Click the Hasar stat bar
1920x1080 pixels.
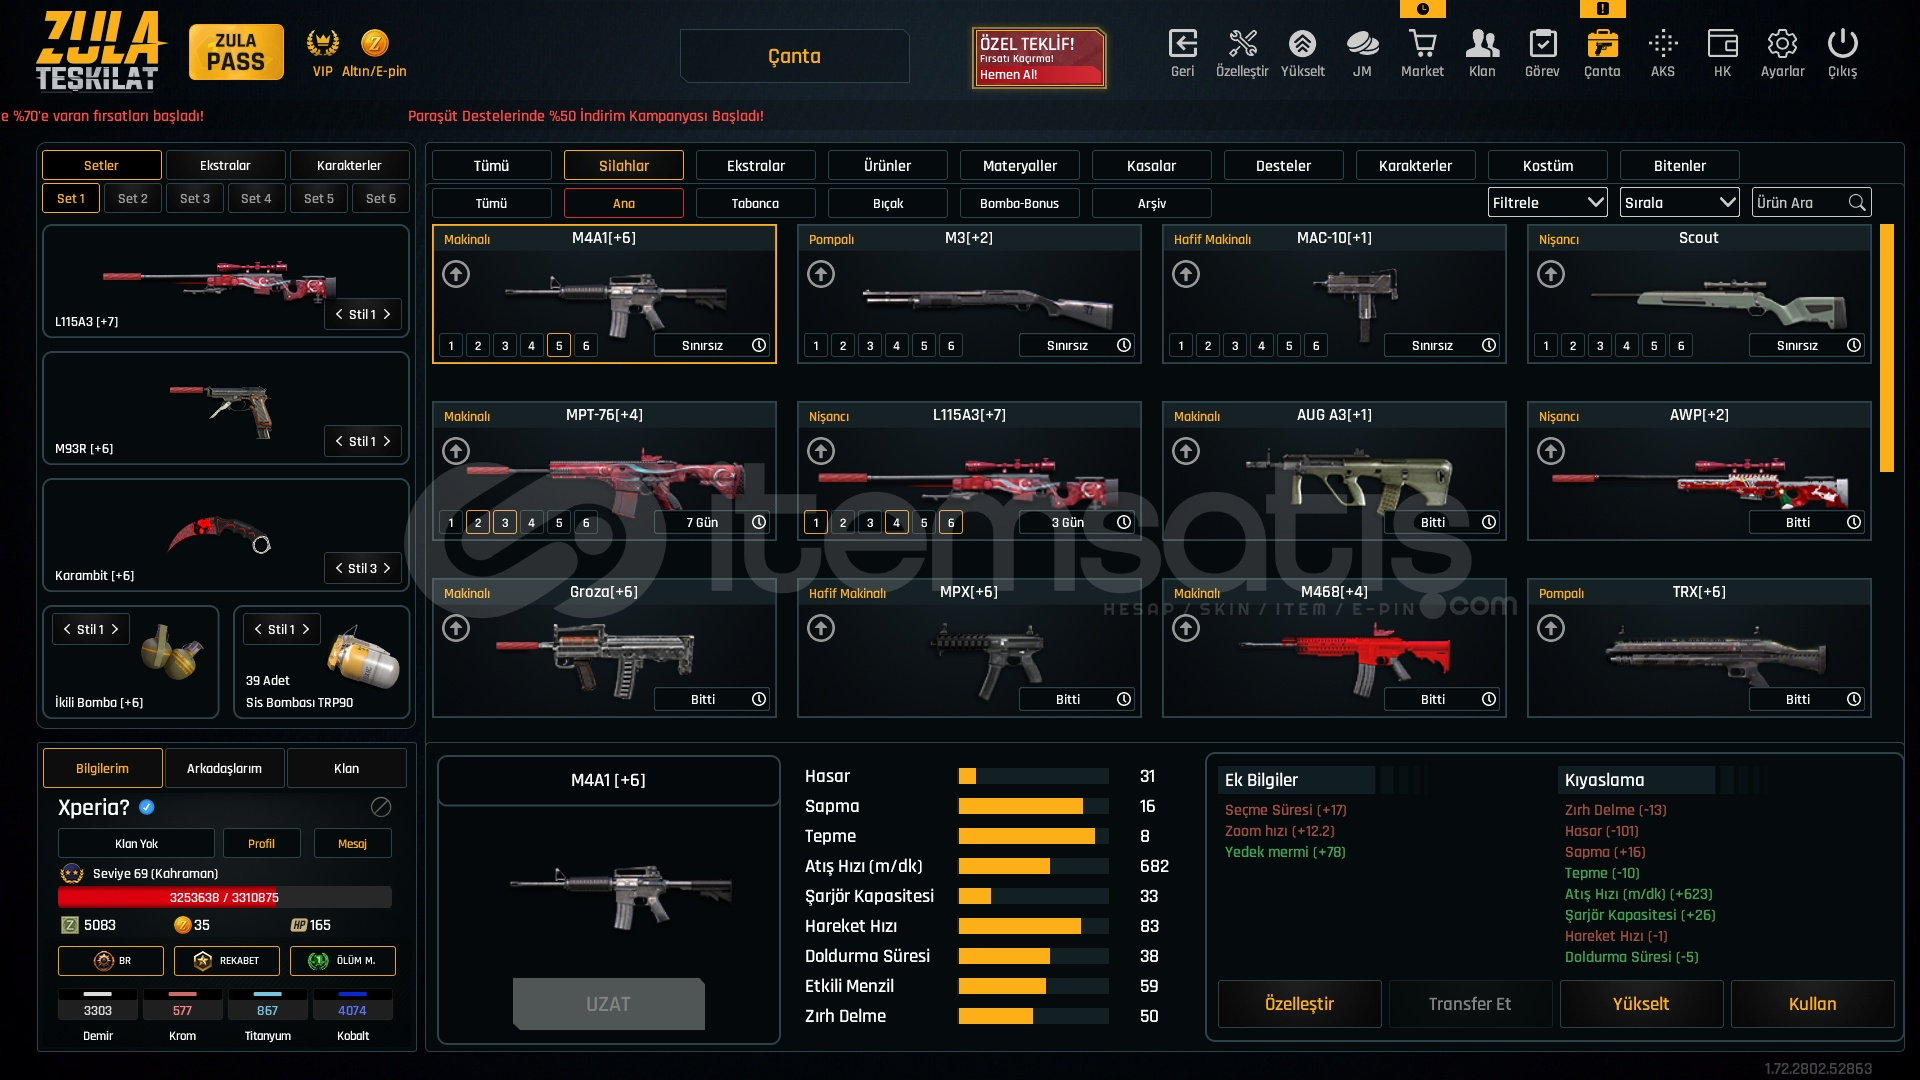coord(1034,777)
